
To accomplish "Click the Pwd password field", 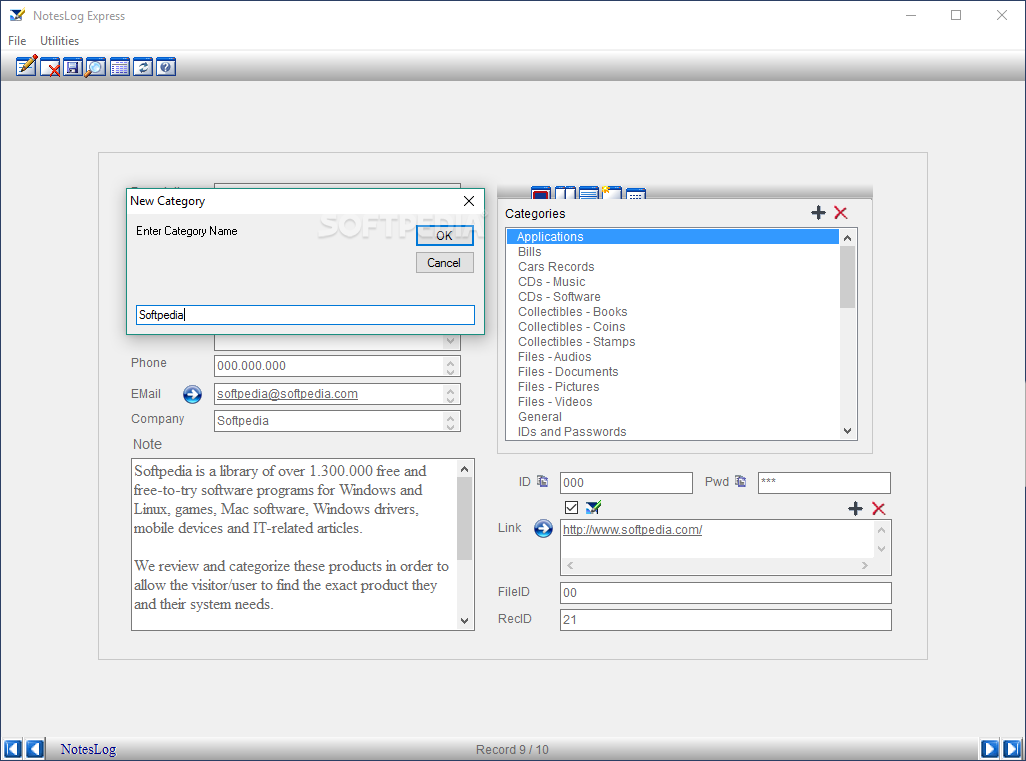I will [824, 483].
